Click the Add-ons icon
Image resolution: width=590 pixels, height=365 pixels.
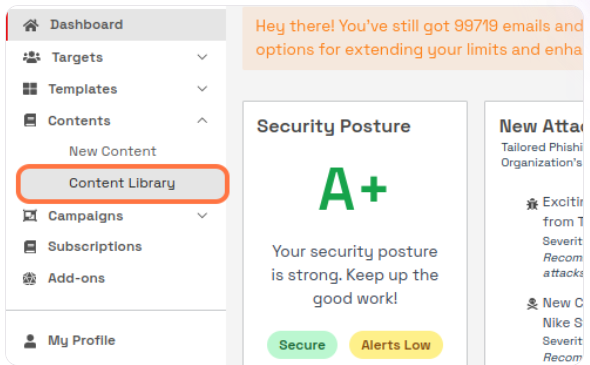[x=30, y=278]
